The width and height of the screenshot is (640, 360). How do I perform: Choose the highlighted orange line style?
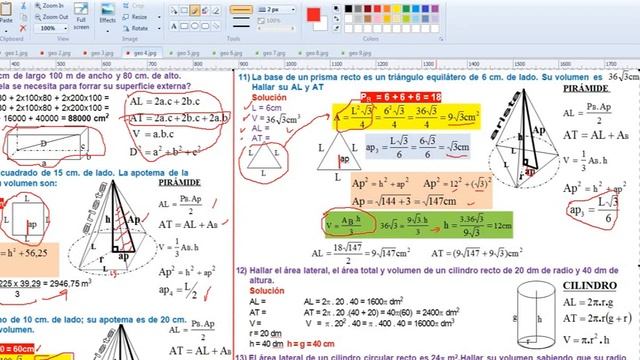(x=241, y=9)
